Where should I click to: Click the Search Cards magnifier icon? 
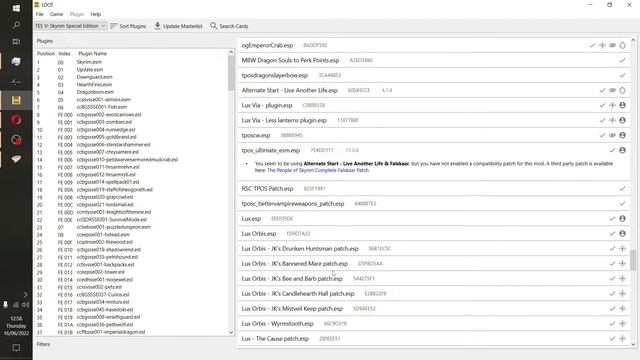pos(213,26)
